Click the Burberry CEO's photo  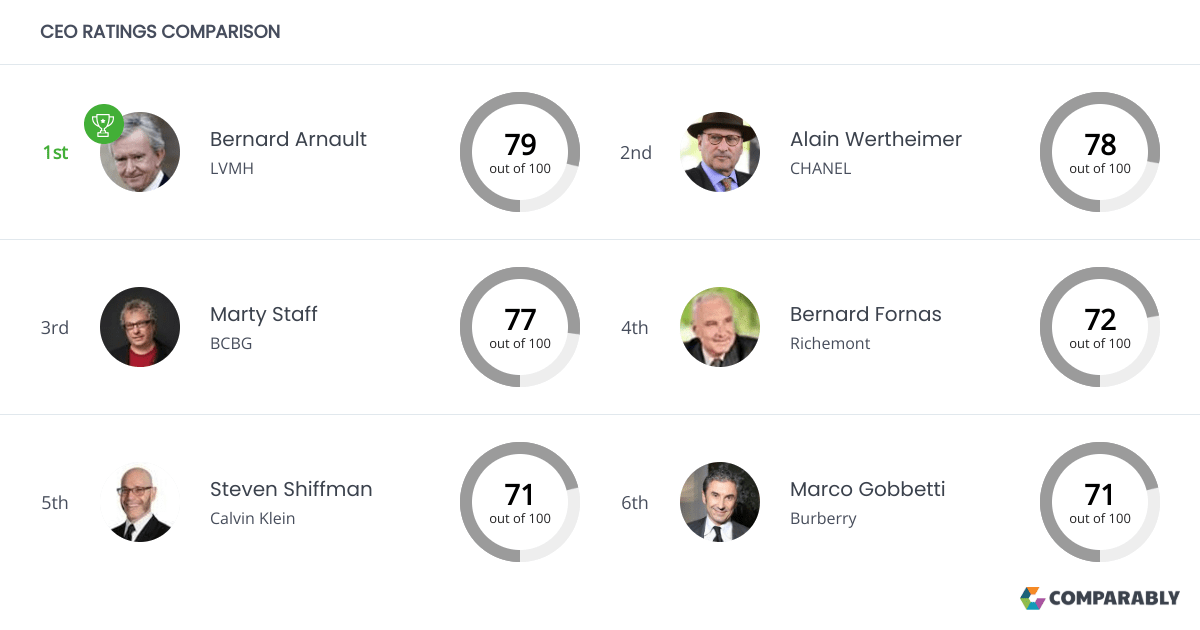point(720,502)
